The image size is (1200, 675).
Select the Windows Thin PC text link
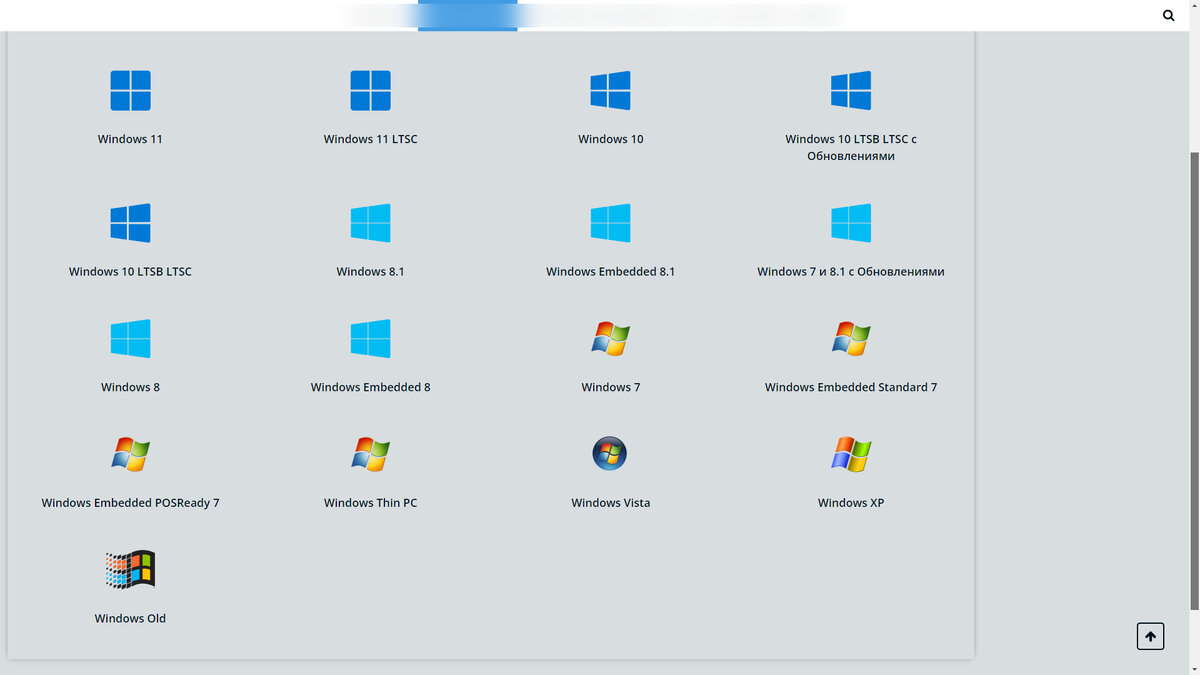(370, 503)
